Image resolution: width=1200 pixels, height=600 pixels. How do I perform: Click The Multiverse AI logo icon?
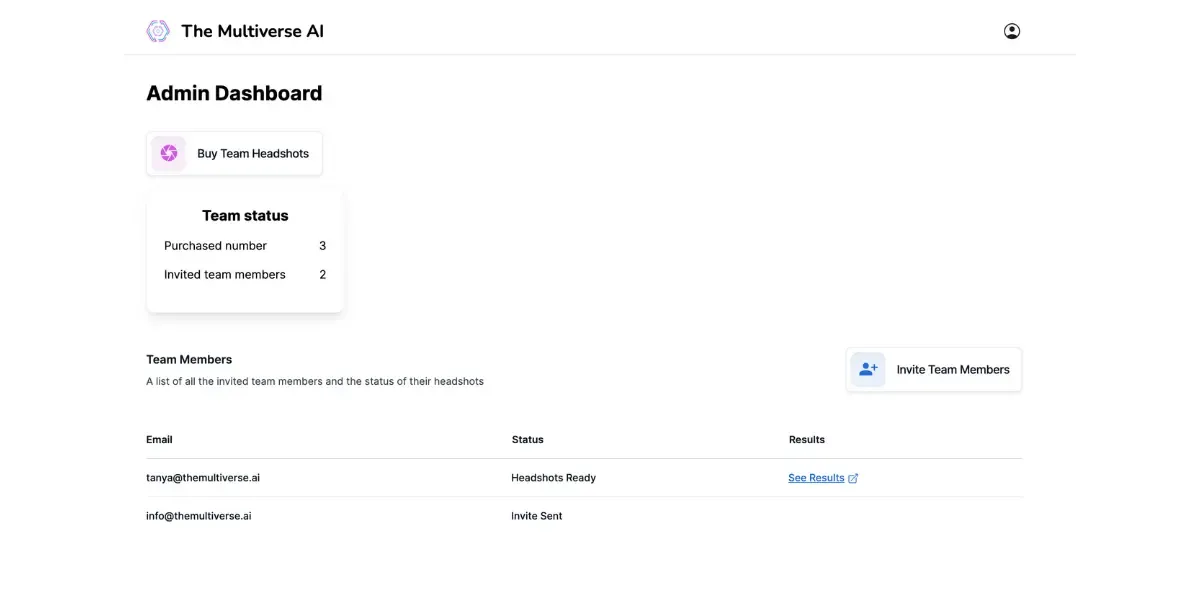[158, 30]
